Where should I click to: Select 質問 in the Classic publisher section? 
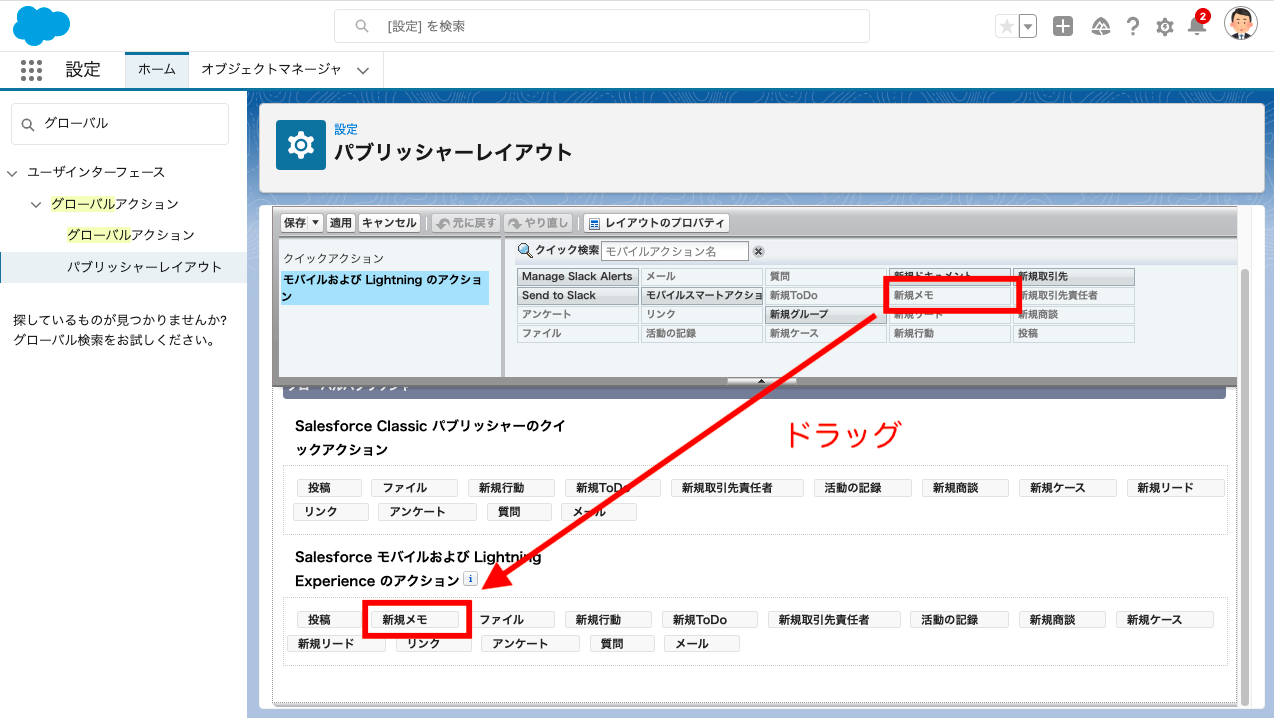(x=518, y=512)
